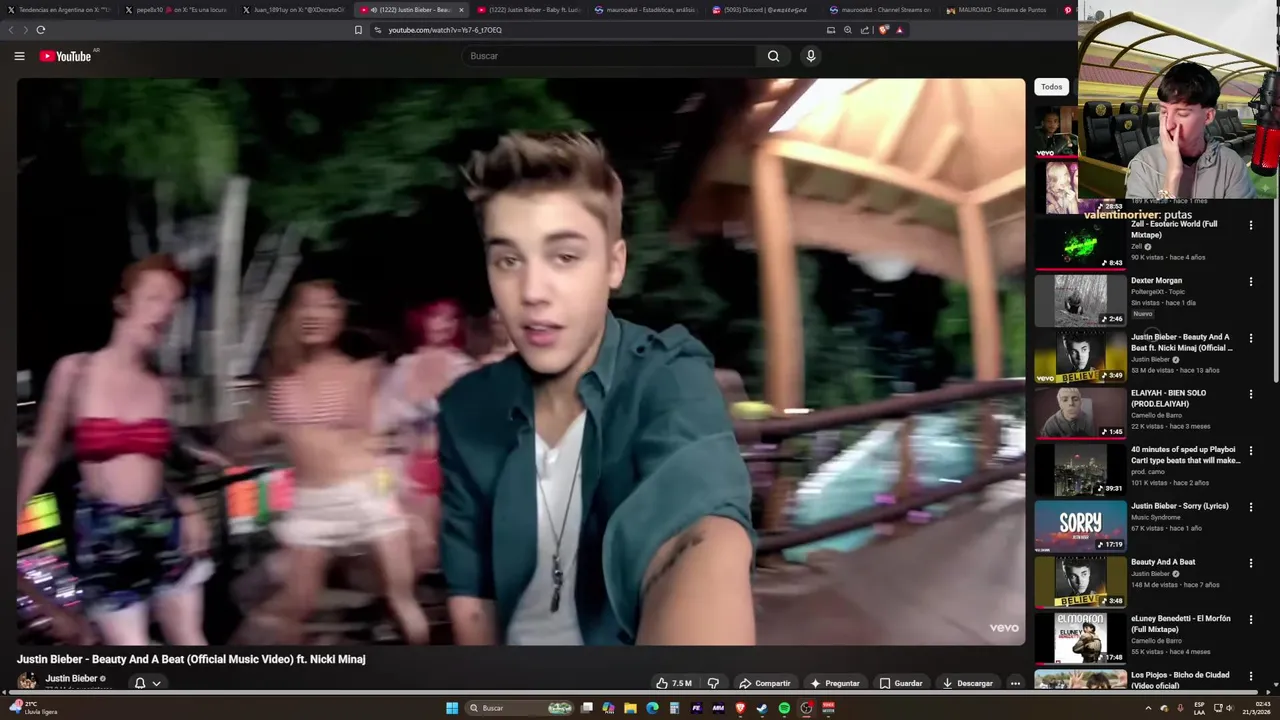The width and height of the screenshot is (1280, 720).
Task: Bookmark the page using address bar bookmark icon
Action: [358, 30]
